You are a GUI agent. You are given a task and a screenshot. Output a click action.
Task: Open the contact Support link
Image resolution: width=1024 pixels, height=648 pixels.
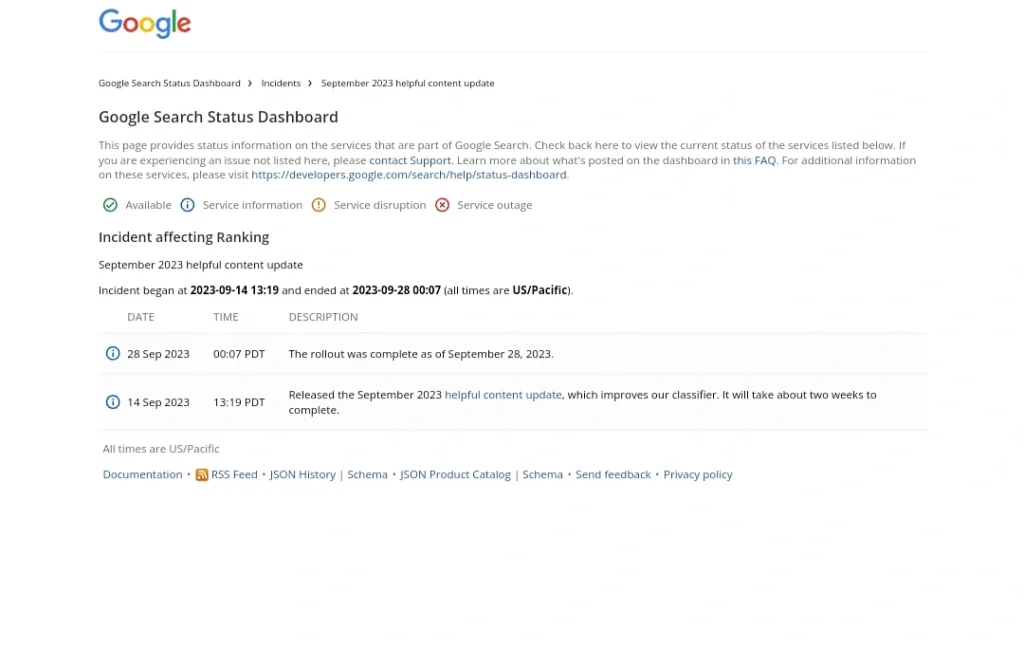pos(410,160)
